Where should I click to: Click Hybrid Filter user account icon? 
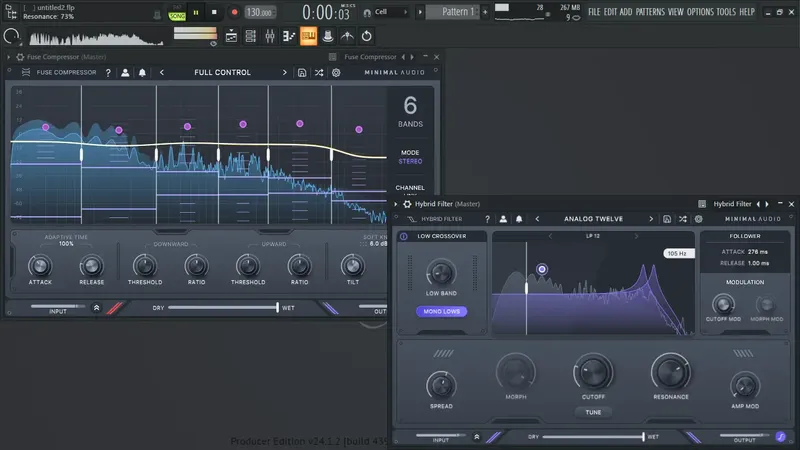[x=501, y=219]
